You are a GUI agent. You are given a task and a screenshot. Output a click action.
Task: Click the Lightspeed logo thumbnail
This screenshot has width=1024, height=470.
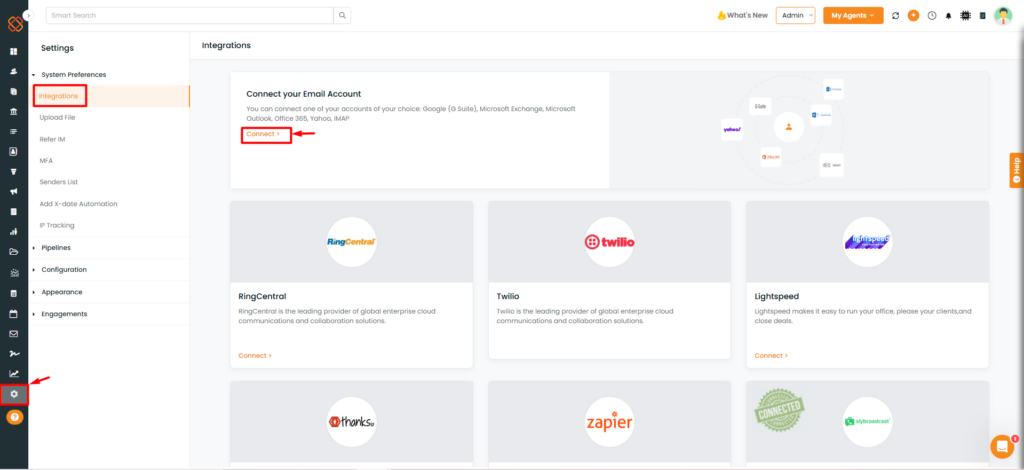tap(867, 242)
